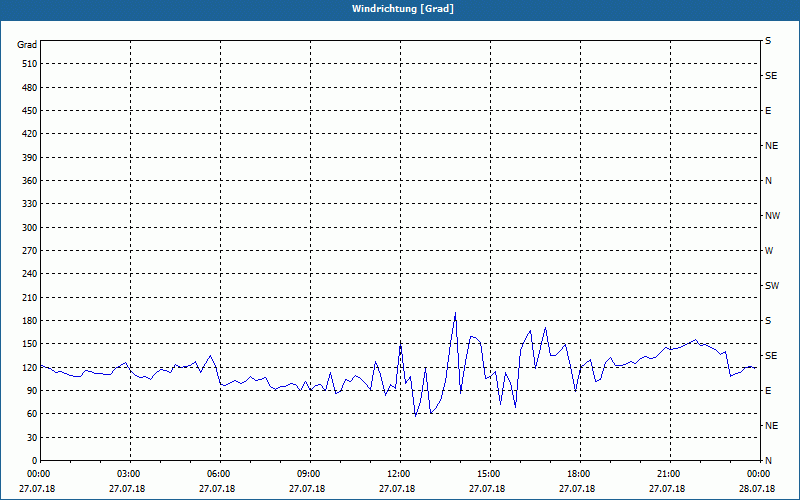Click the N compass label level with 0
The height and width of the screenshot is (500, 800).
point(768,461)
